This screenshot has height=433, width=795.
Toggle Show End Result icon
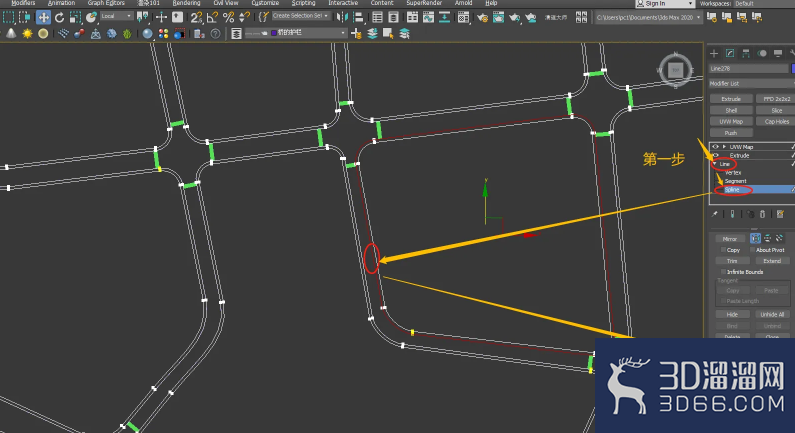tap(732, 214)
